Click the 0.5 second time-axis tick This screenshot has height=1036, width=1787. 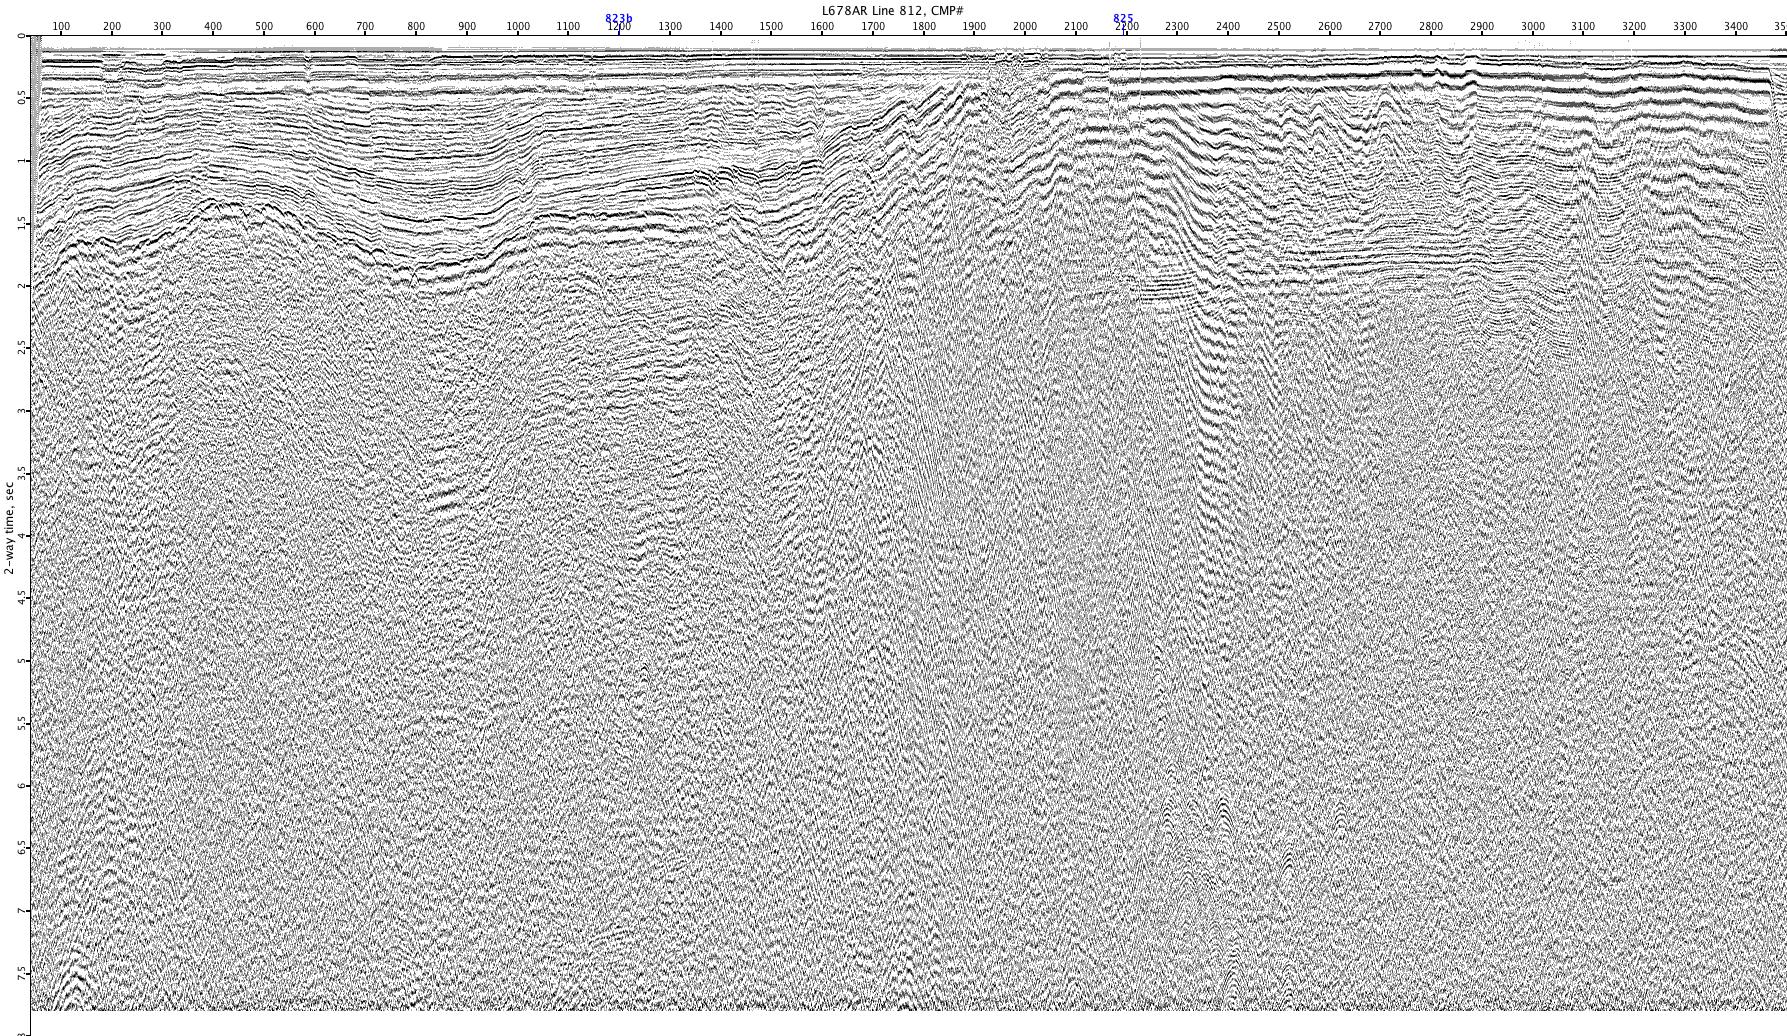[x=21, y=98]
